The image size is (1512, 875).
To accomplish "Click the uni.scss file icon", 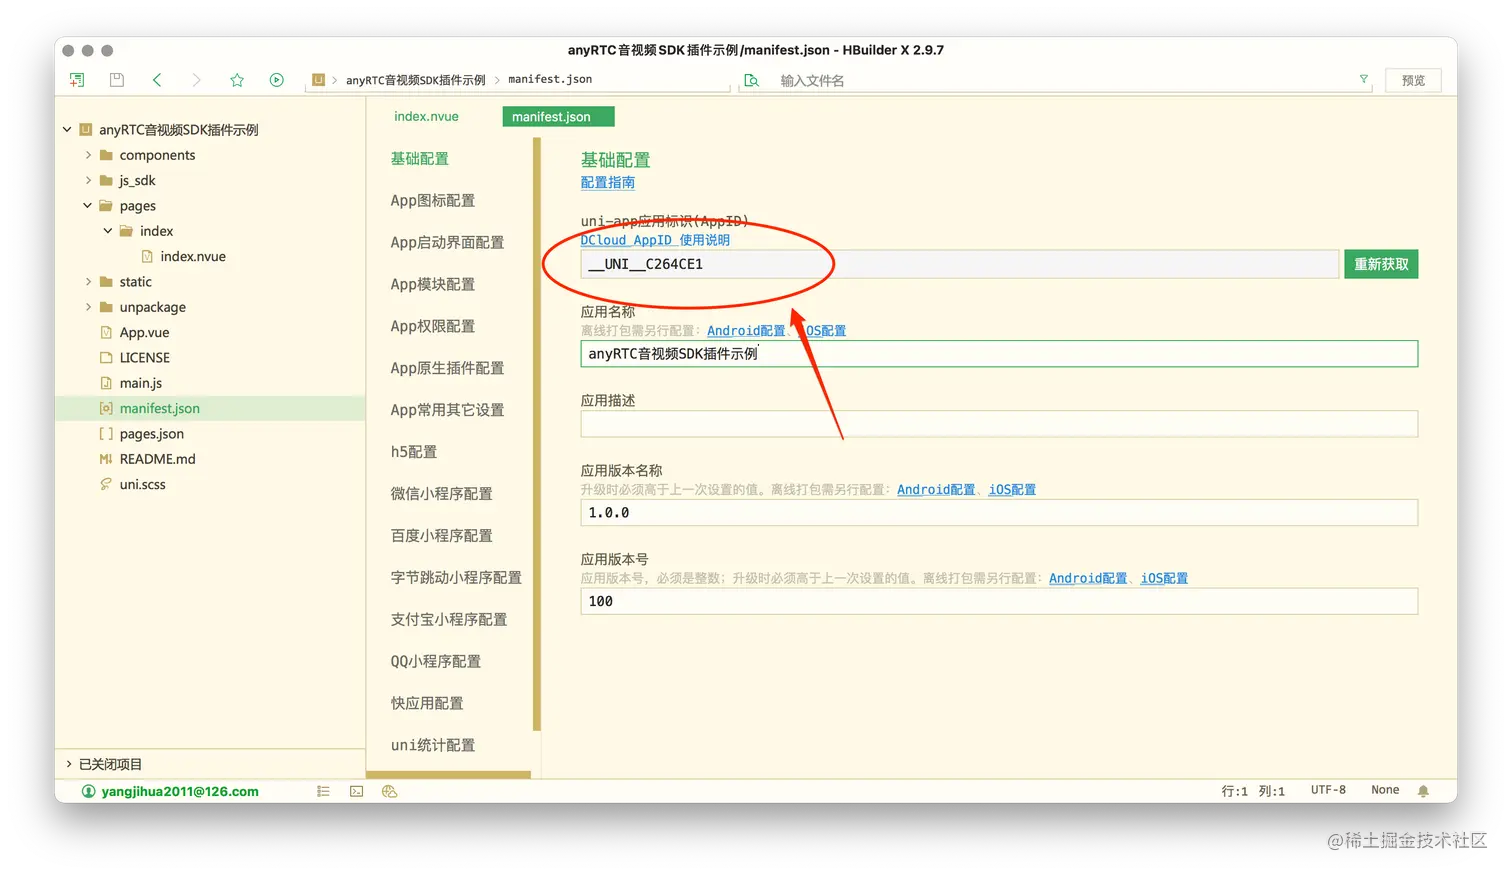I will click(106, 484).
